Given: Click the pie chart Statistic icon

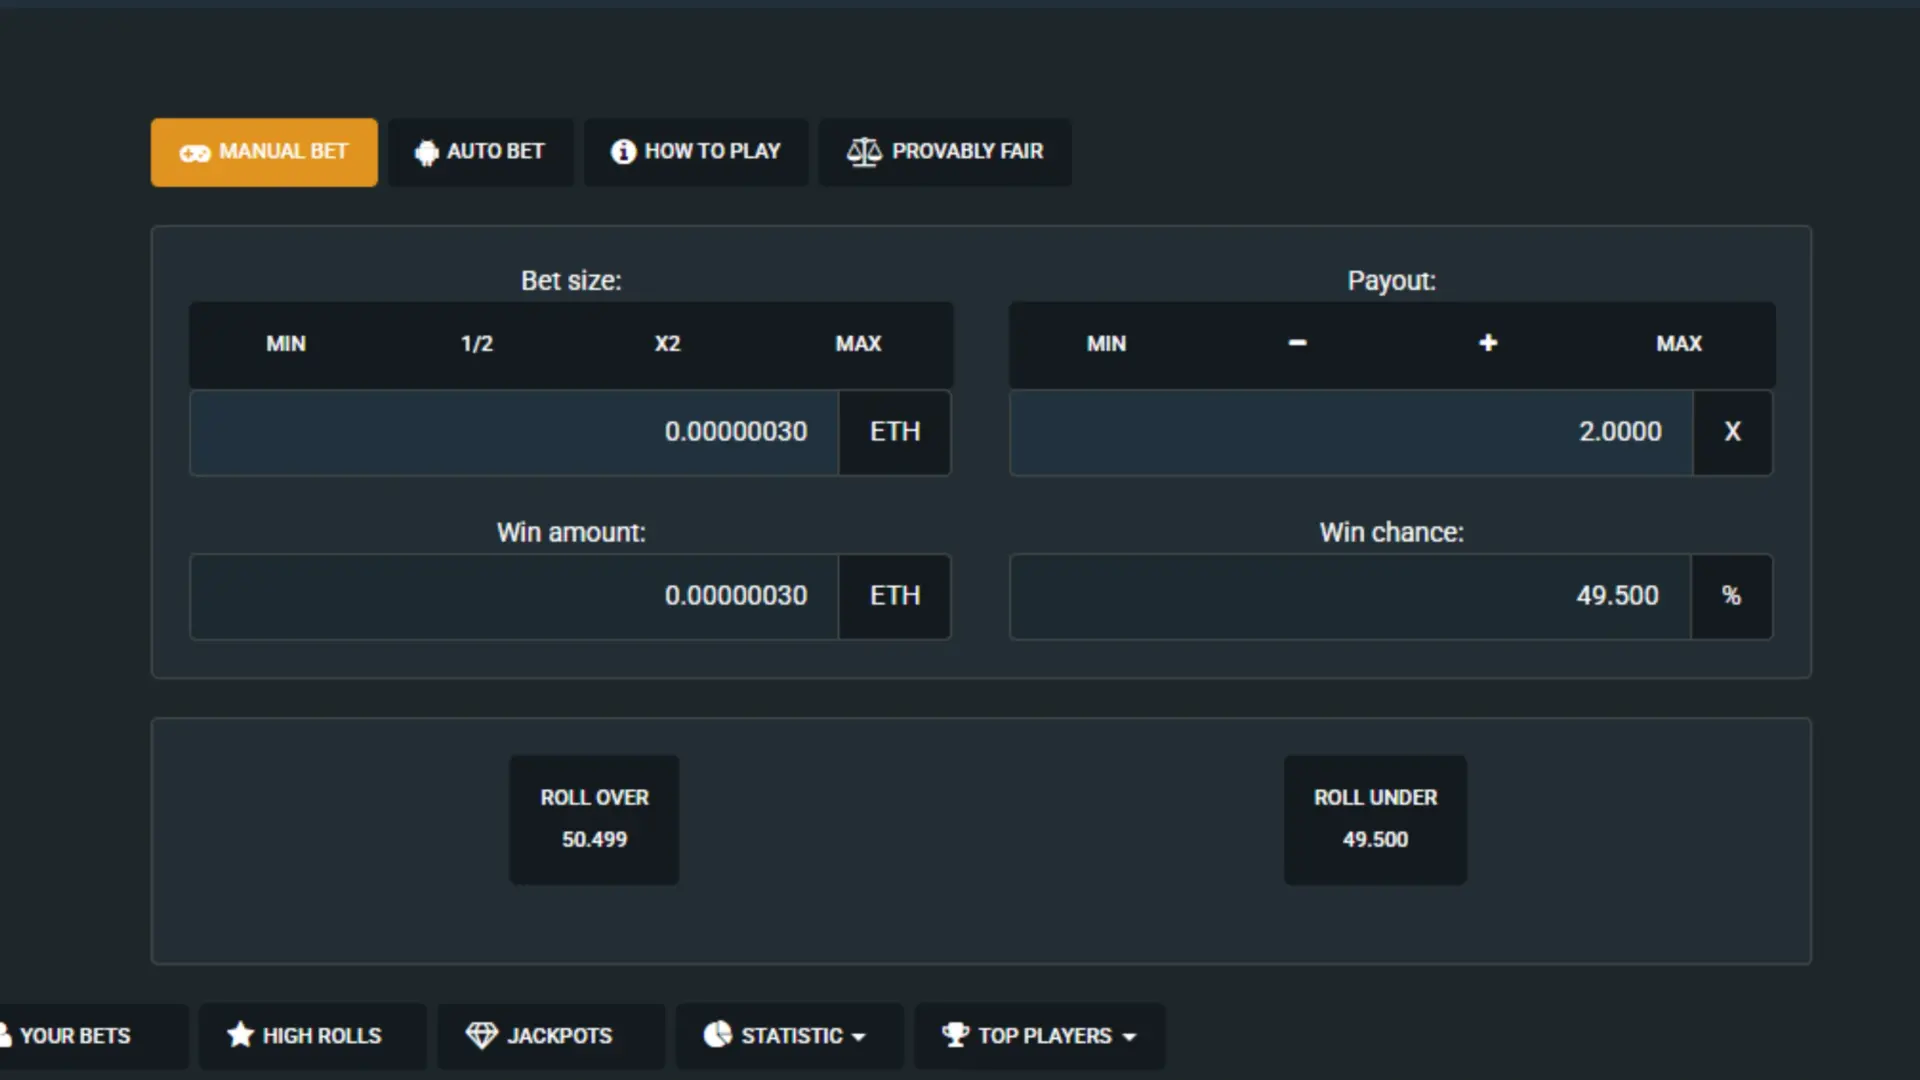Looking at the screenshot, I should [x=717, y=1035].
